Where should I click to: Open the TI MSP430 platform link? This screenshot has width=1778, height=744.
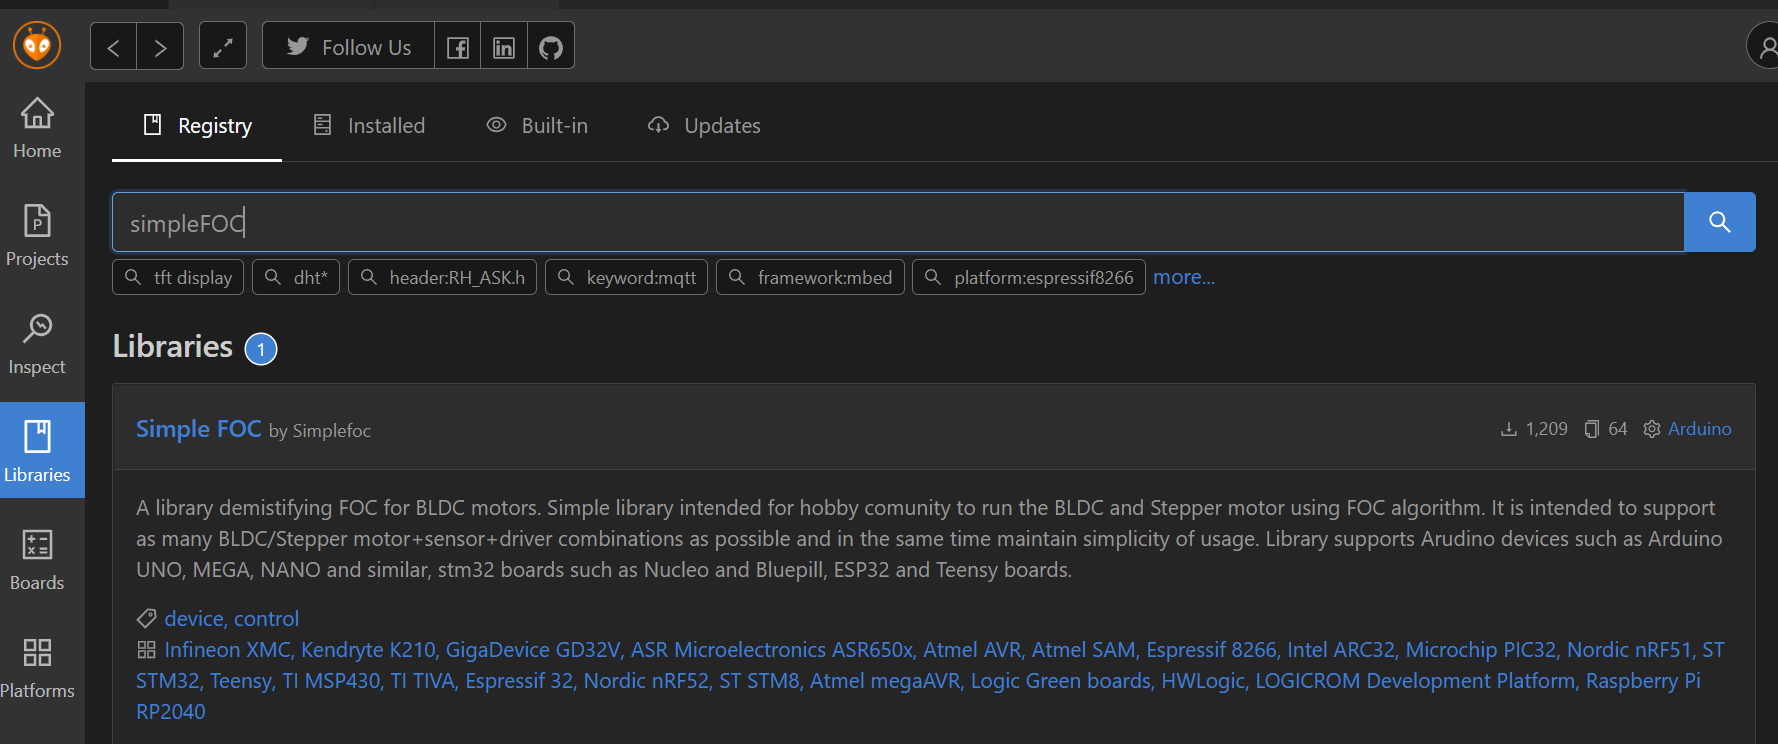coord(331,681)
